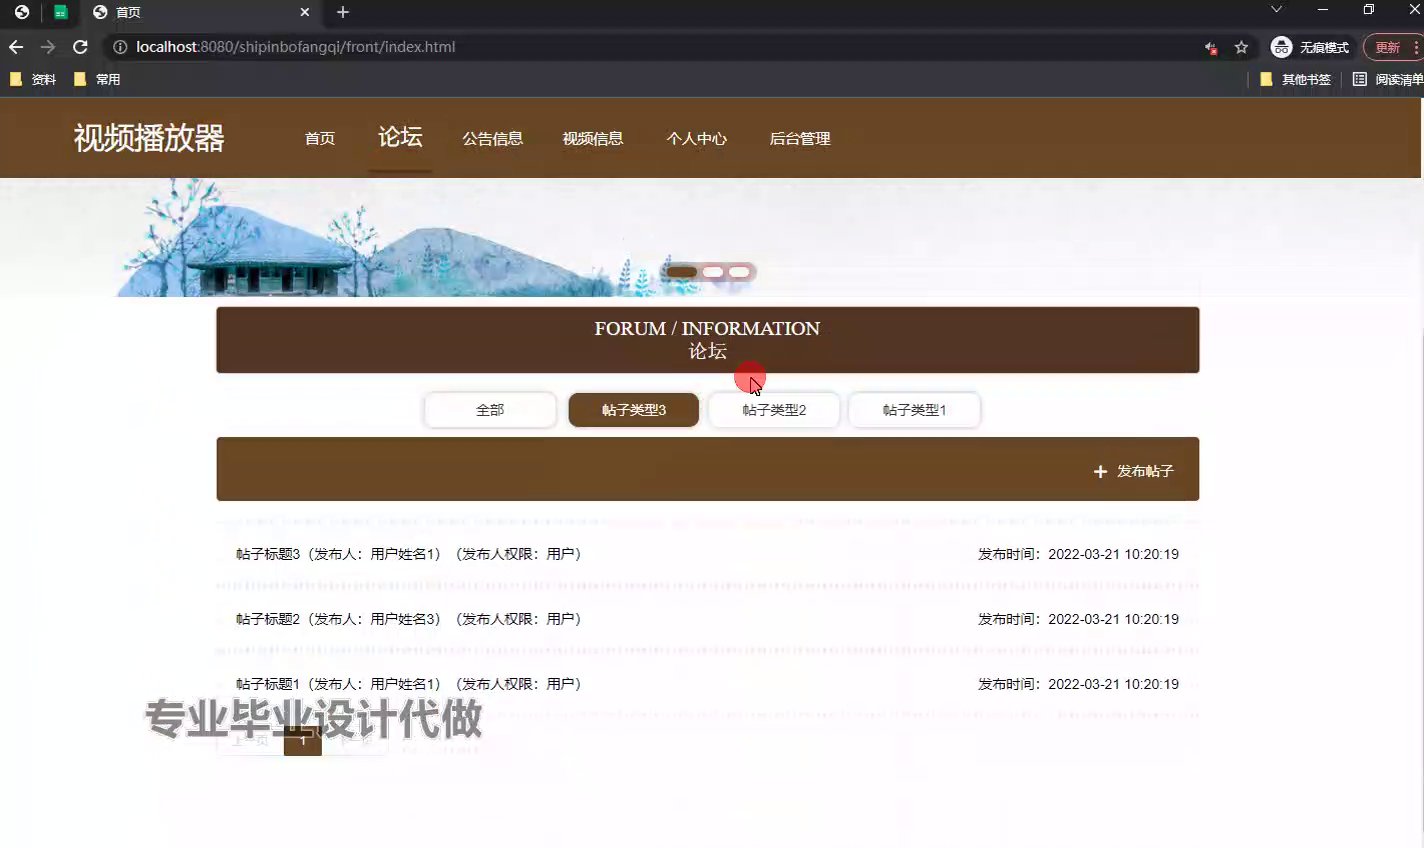Open the post titled 帖子标题2

[707, 619]
